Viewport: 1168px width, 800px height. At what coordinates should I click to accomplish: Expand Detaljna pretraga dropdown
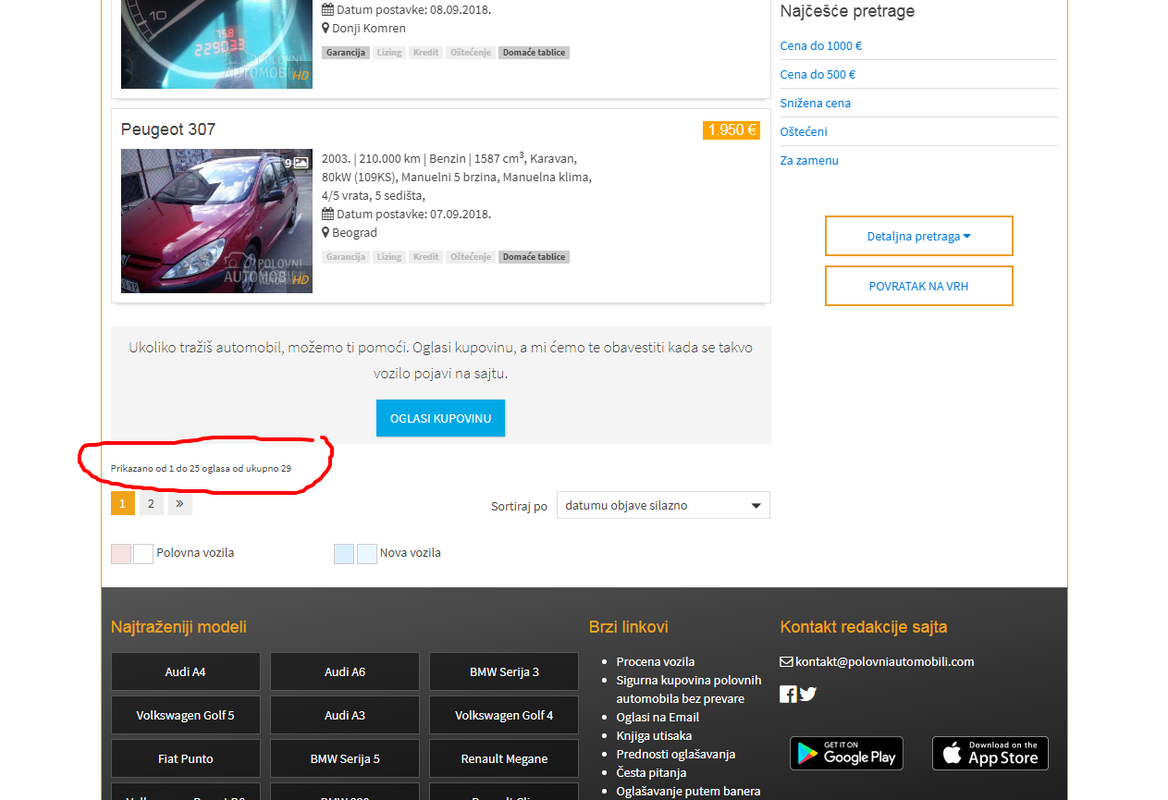coord(918,236)
